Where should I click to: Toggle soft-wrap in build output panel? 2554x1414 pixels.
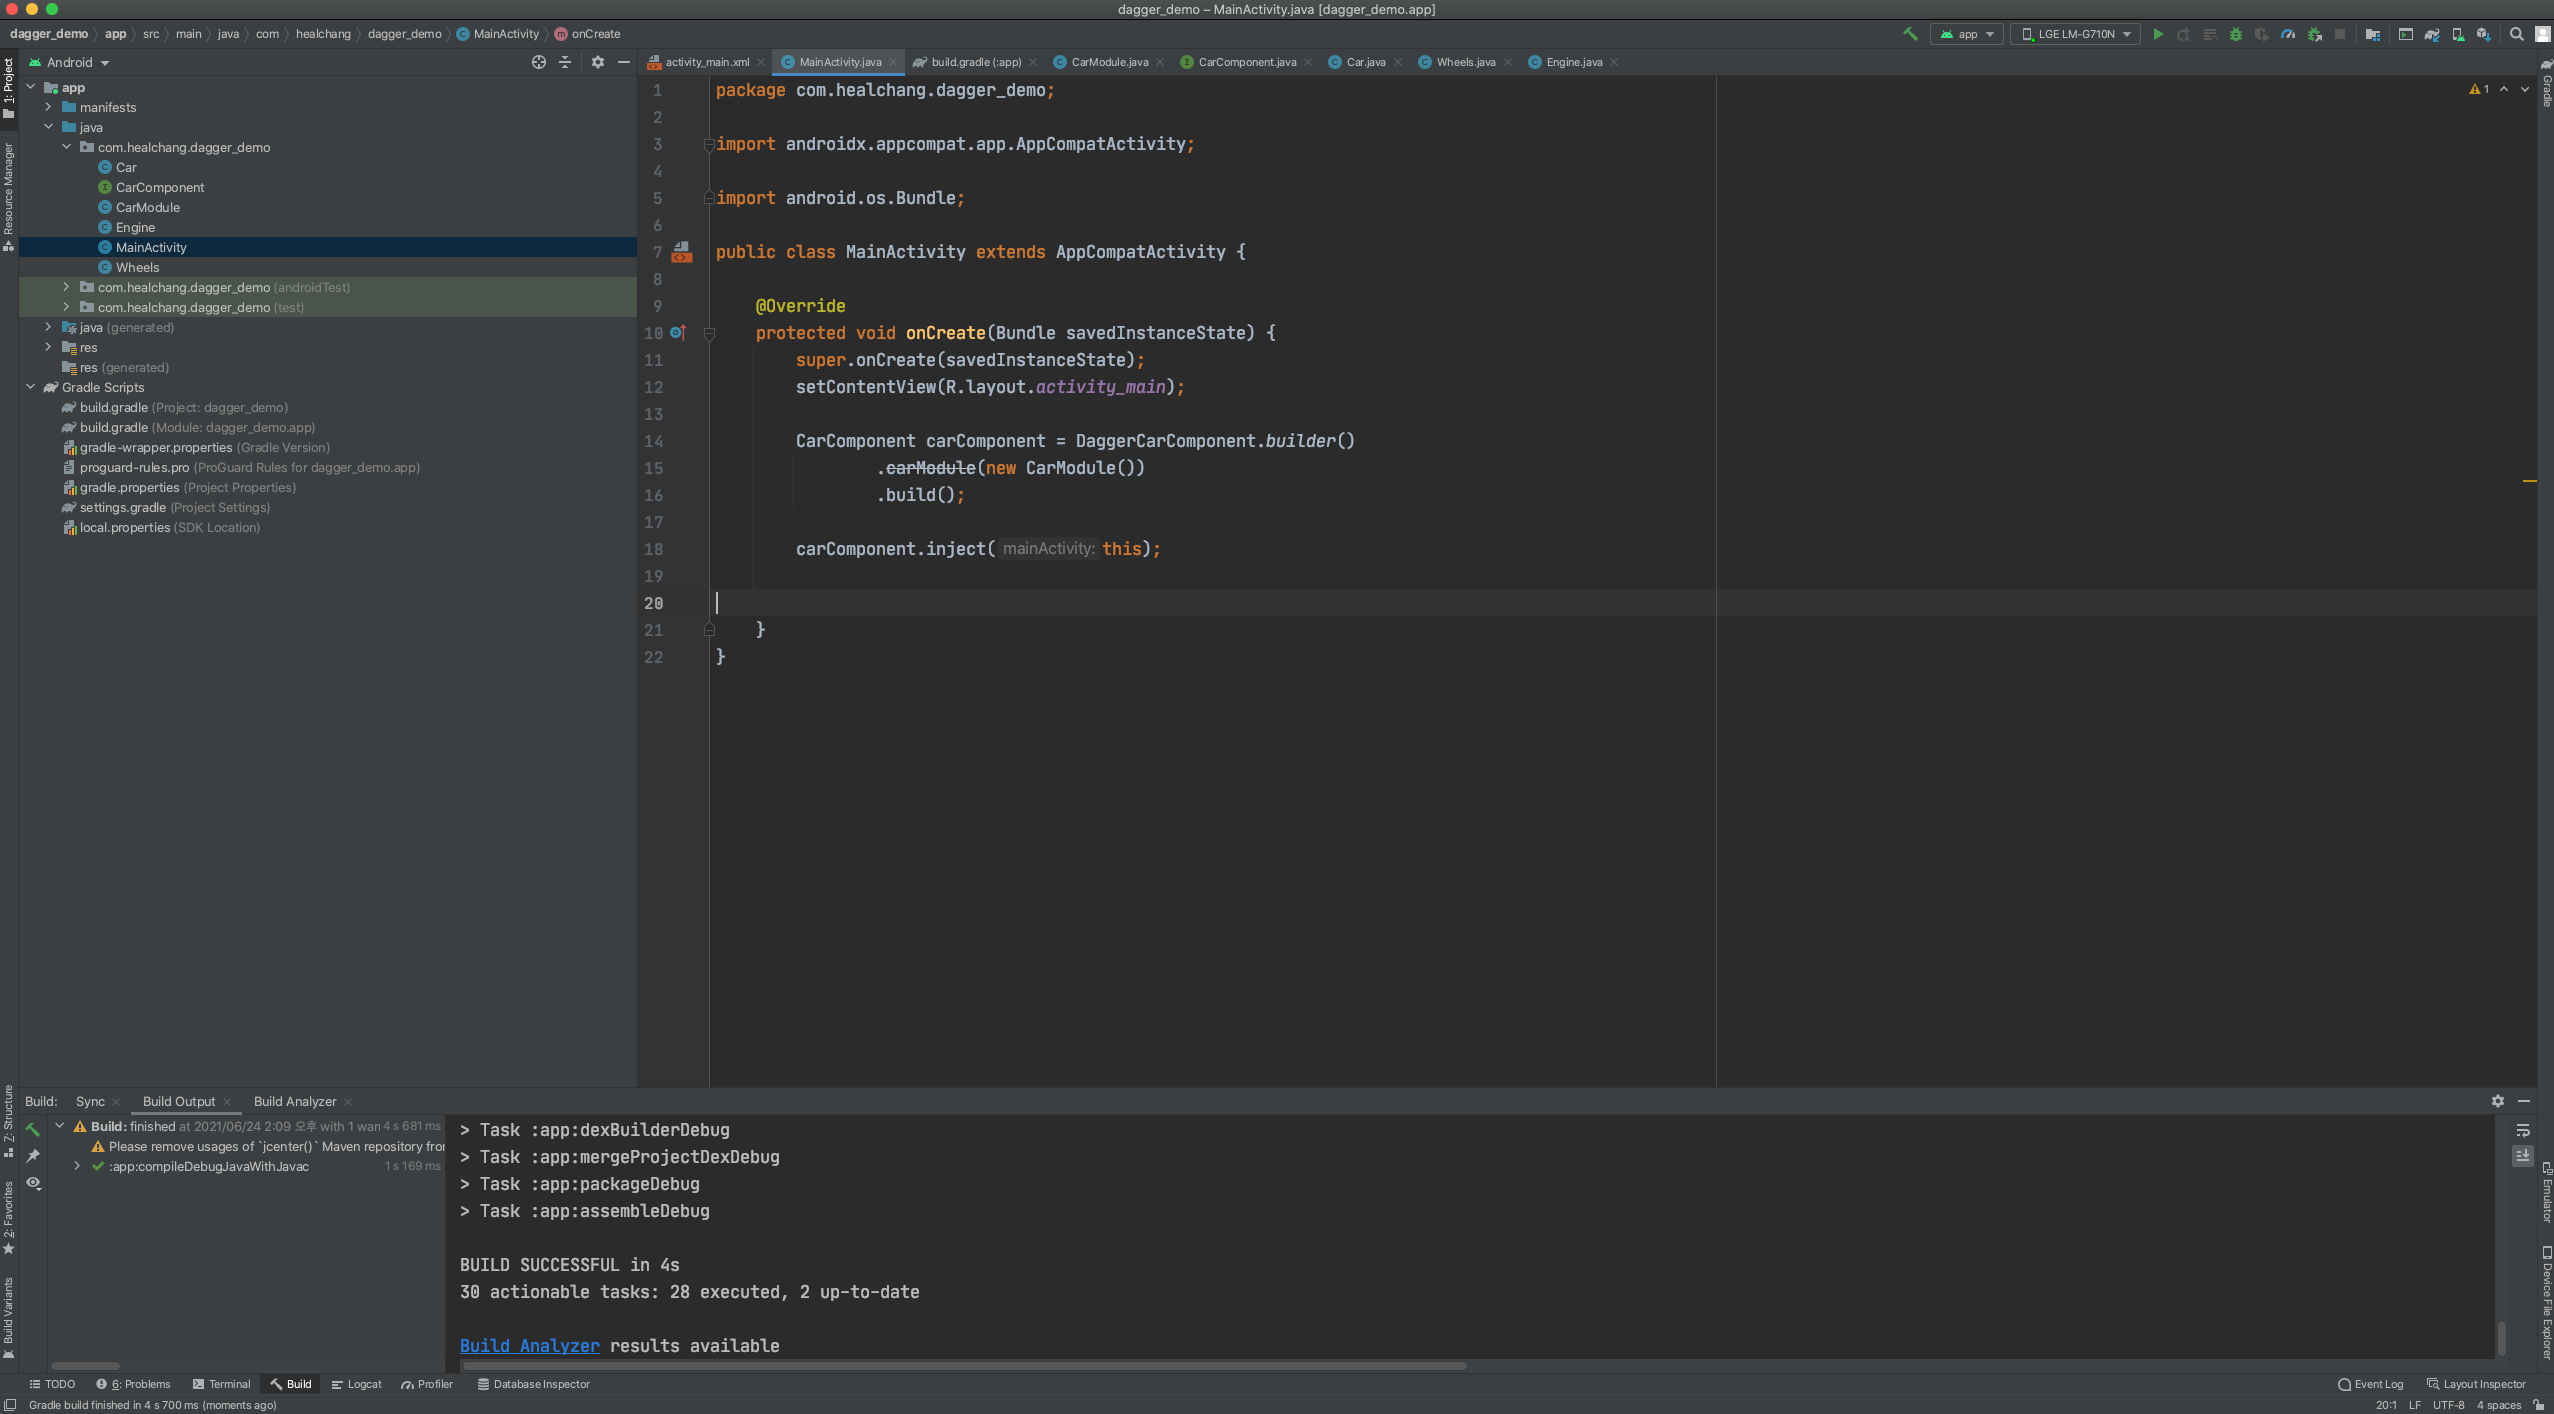(2523, 1130)
